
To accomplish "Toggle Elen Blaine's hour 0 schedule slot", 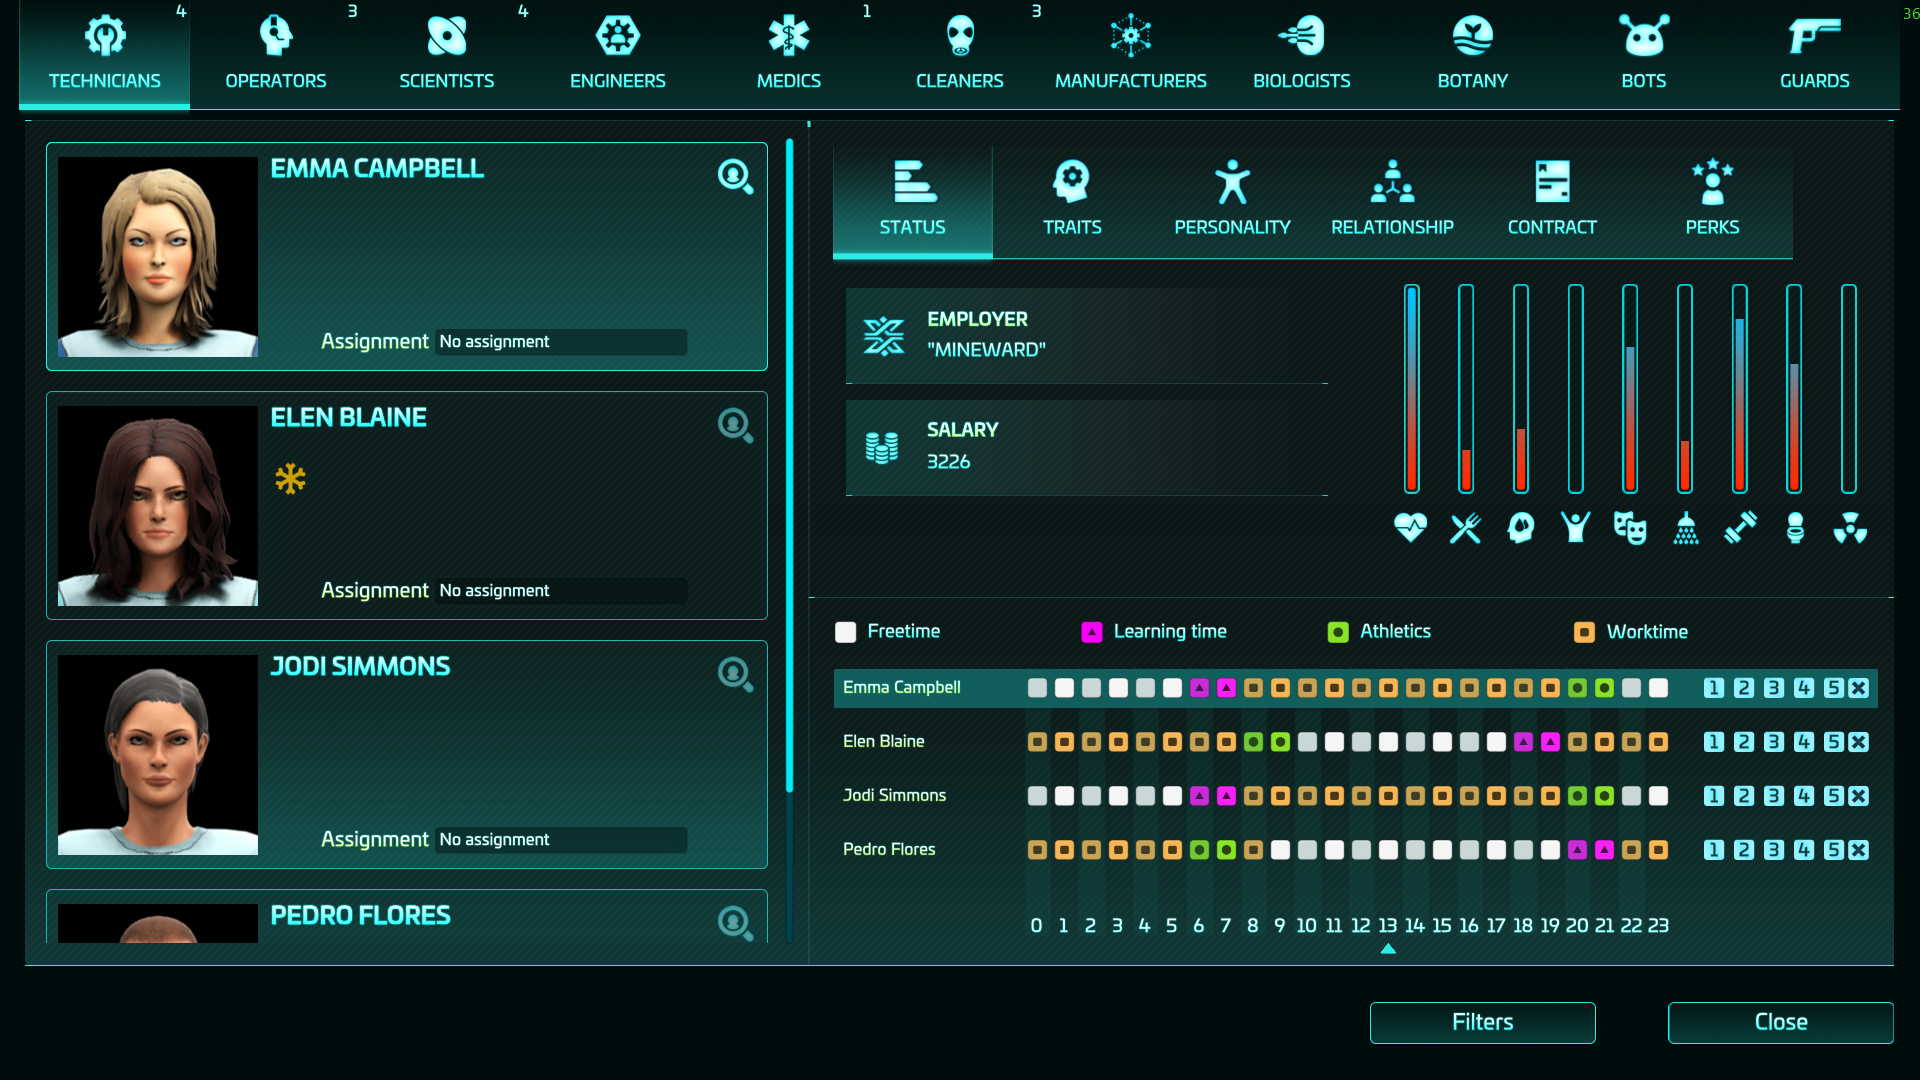I will tap(1037, 742).
